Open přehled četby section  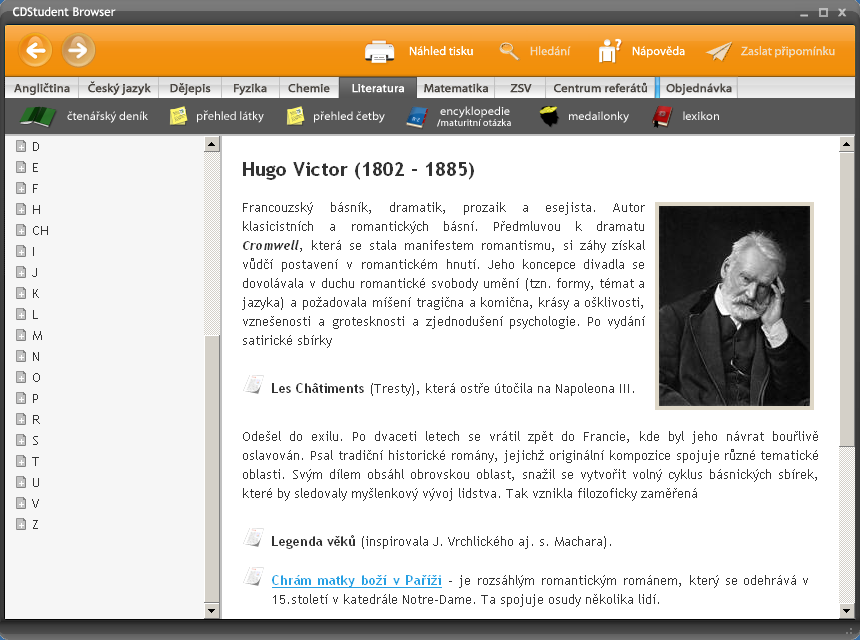pos(349,116)
